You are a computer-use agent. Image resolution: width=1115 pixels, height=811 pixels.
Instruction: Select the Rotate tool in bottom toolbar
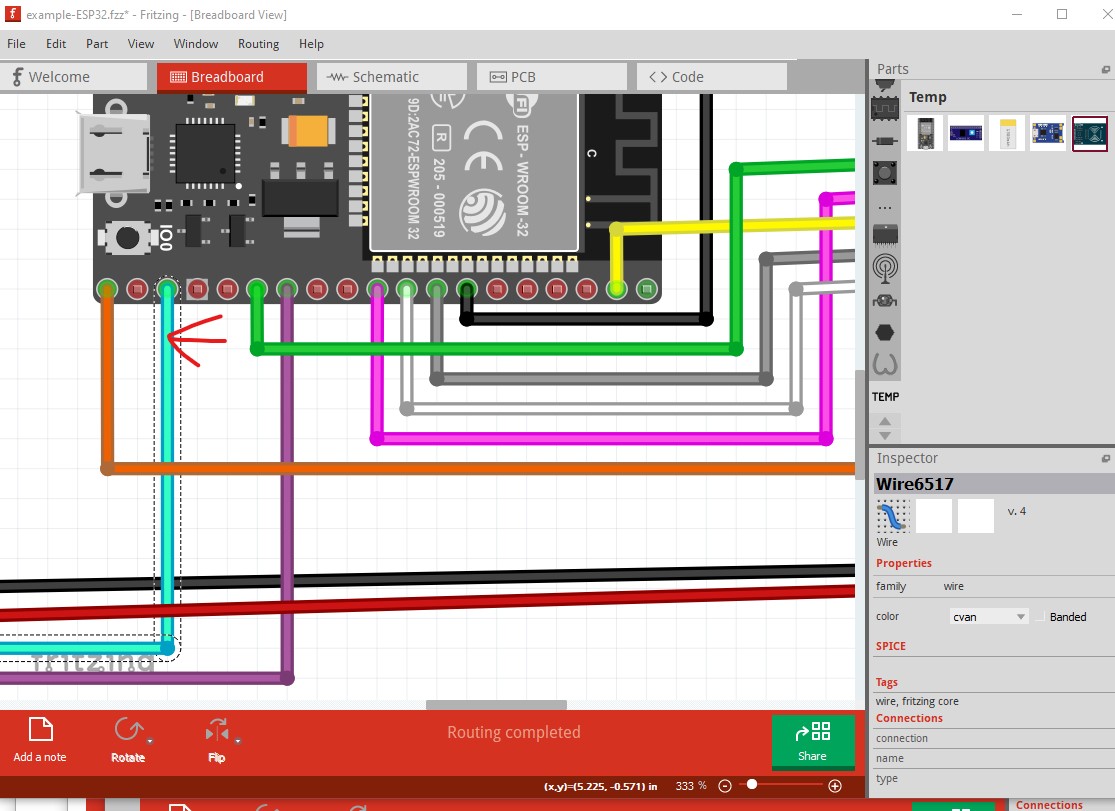click(x=127, y=733)
